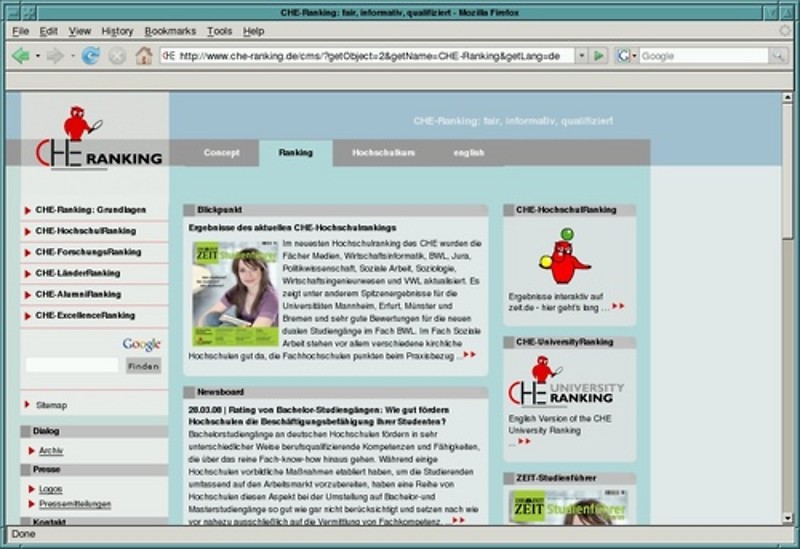Open the Logos link under Presse
The image size is (800, 549).
click(x=51, y=489)
